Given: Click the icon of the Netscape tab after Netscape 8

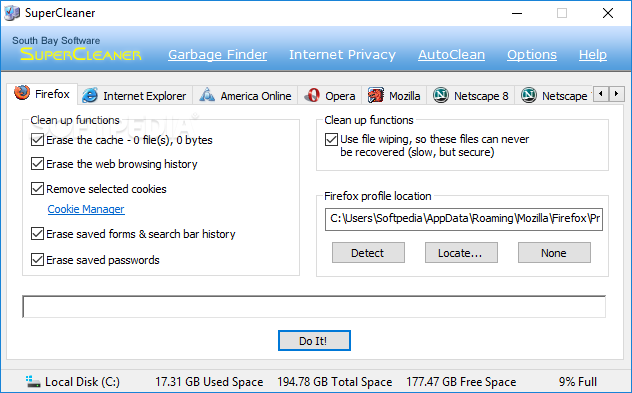Looking at the screenshot, I should 528,95.
